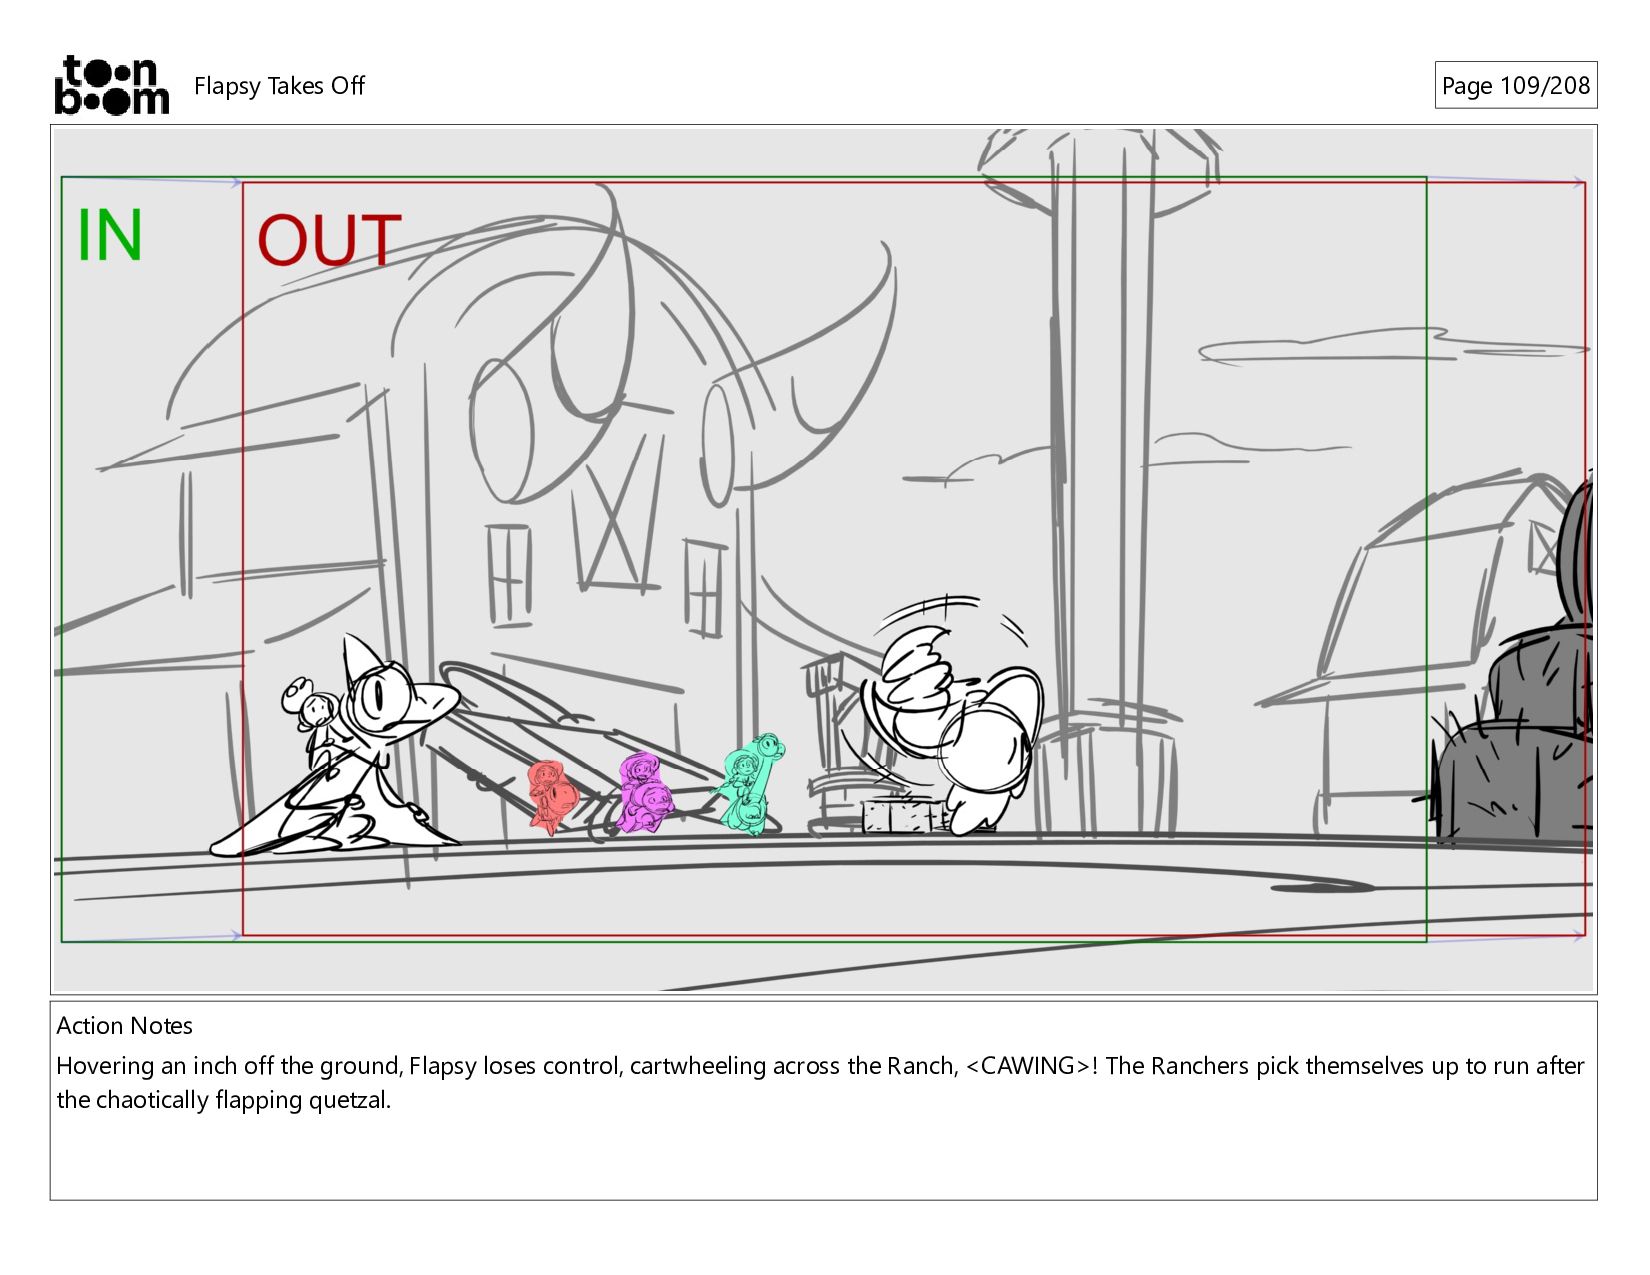
Task: Click the 'Page 109/208' page indicator
Action: tap(1515, 85)
